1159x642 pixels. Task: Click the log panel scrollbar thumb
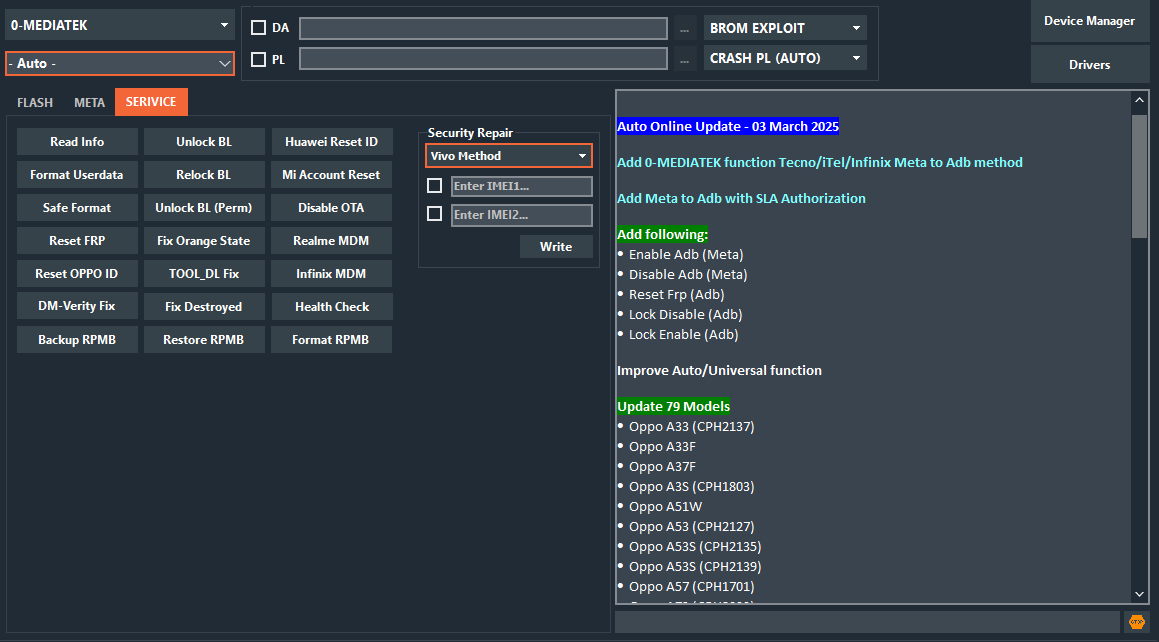point(1139,176)
